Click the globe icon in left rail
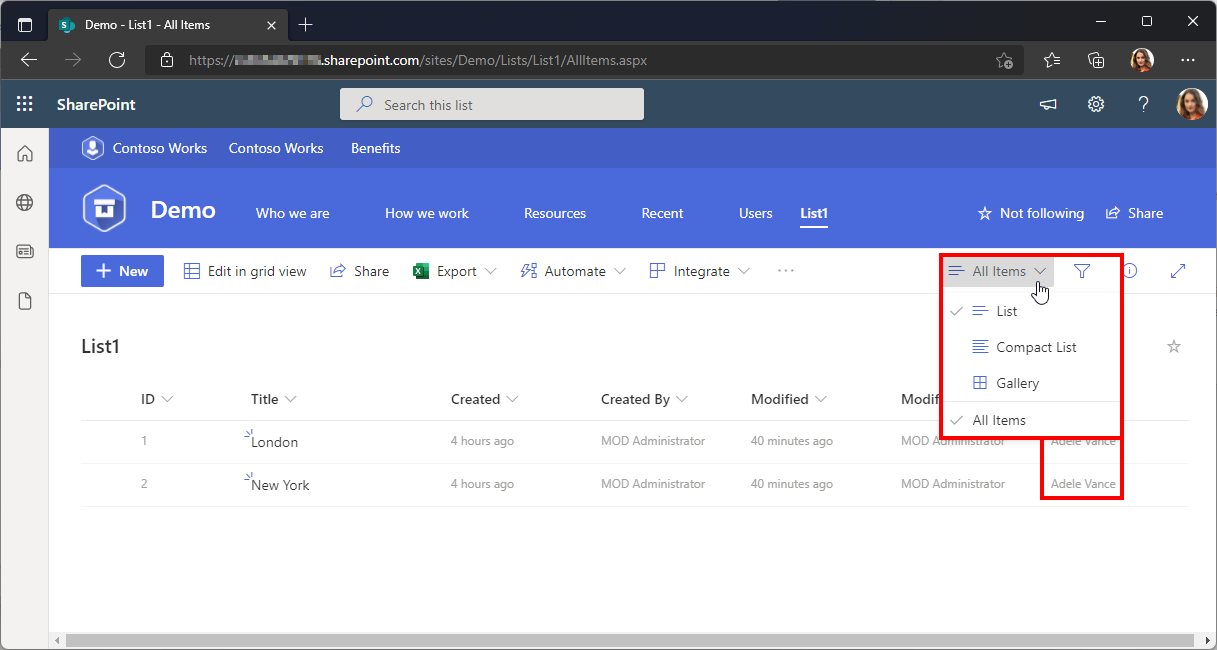This screenshot has width=1217, height=650. [x=25, y=203]
